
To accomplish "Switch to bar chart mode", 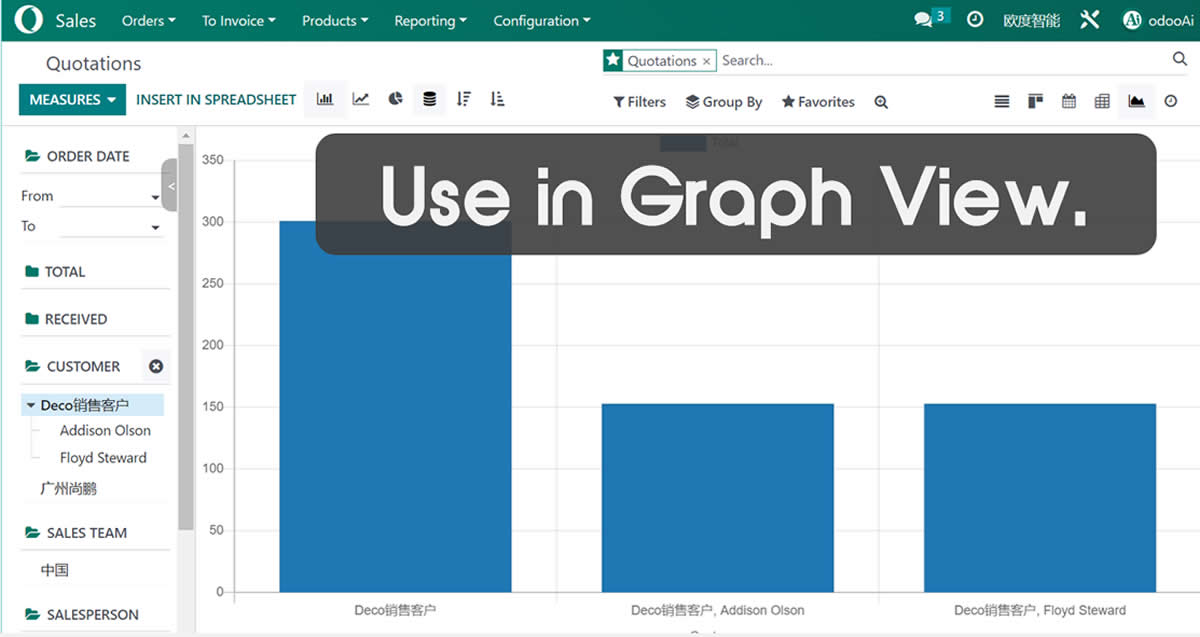I will click(325, 99).
